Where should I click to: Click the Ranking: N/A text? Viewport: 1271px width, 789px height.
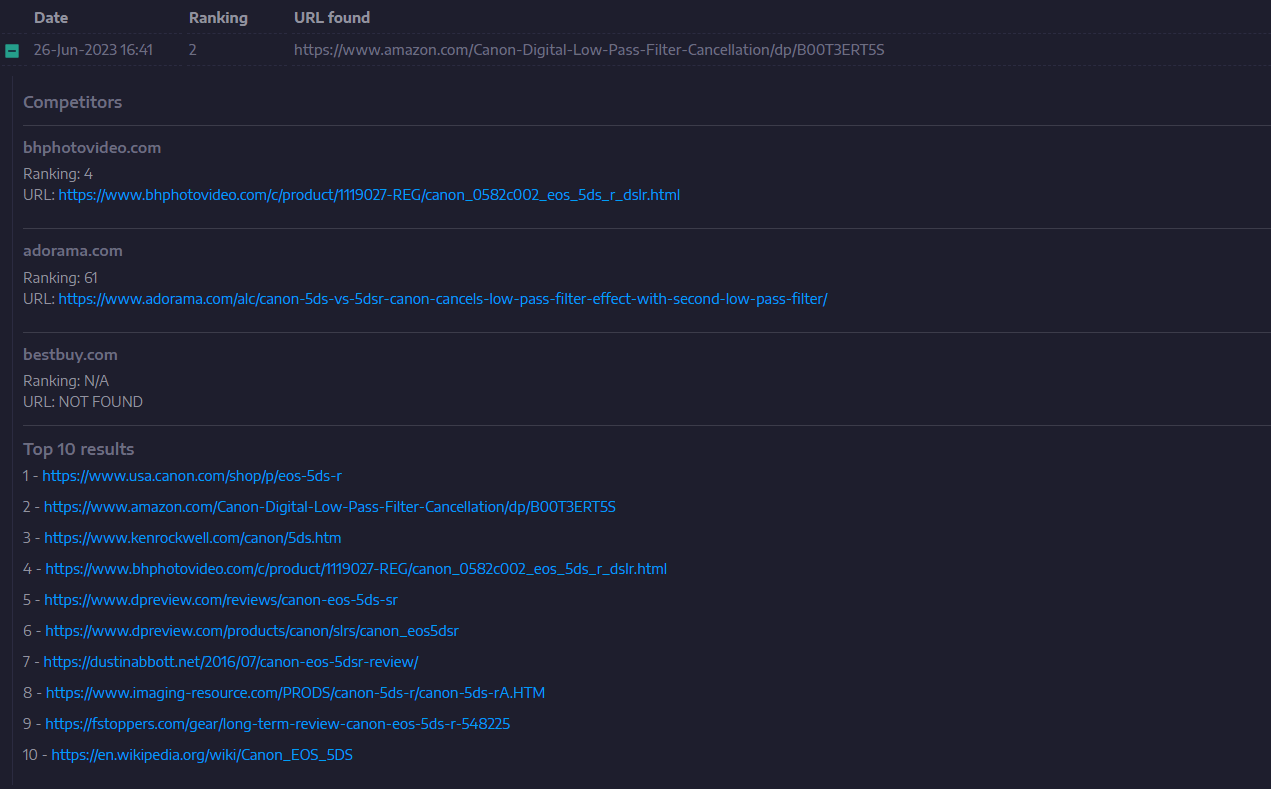point(66,381)
